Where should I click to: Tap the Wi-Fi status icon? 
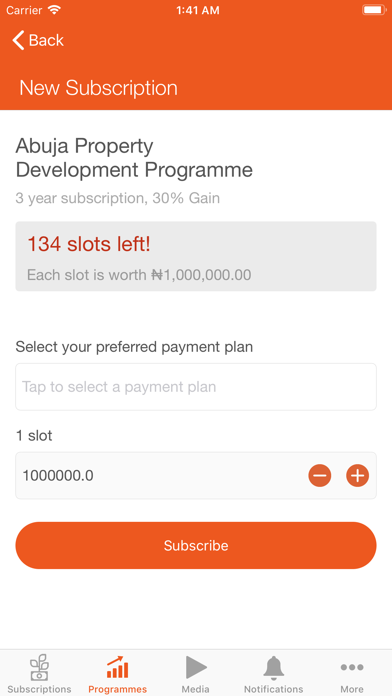[x=54, y=10]
